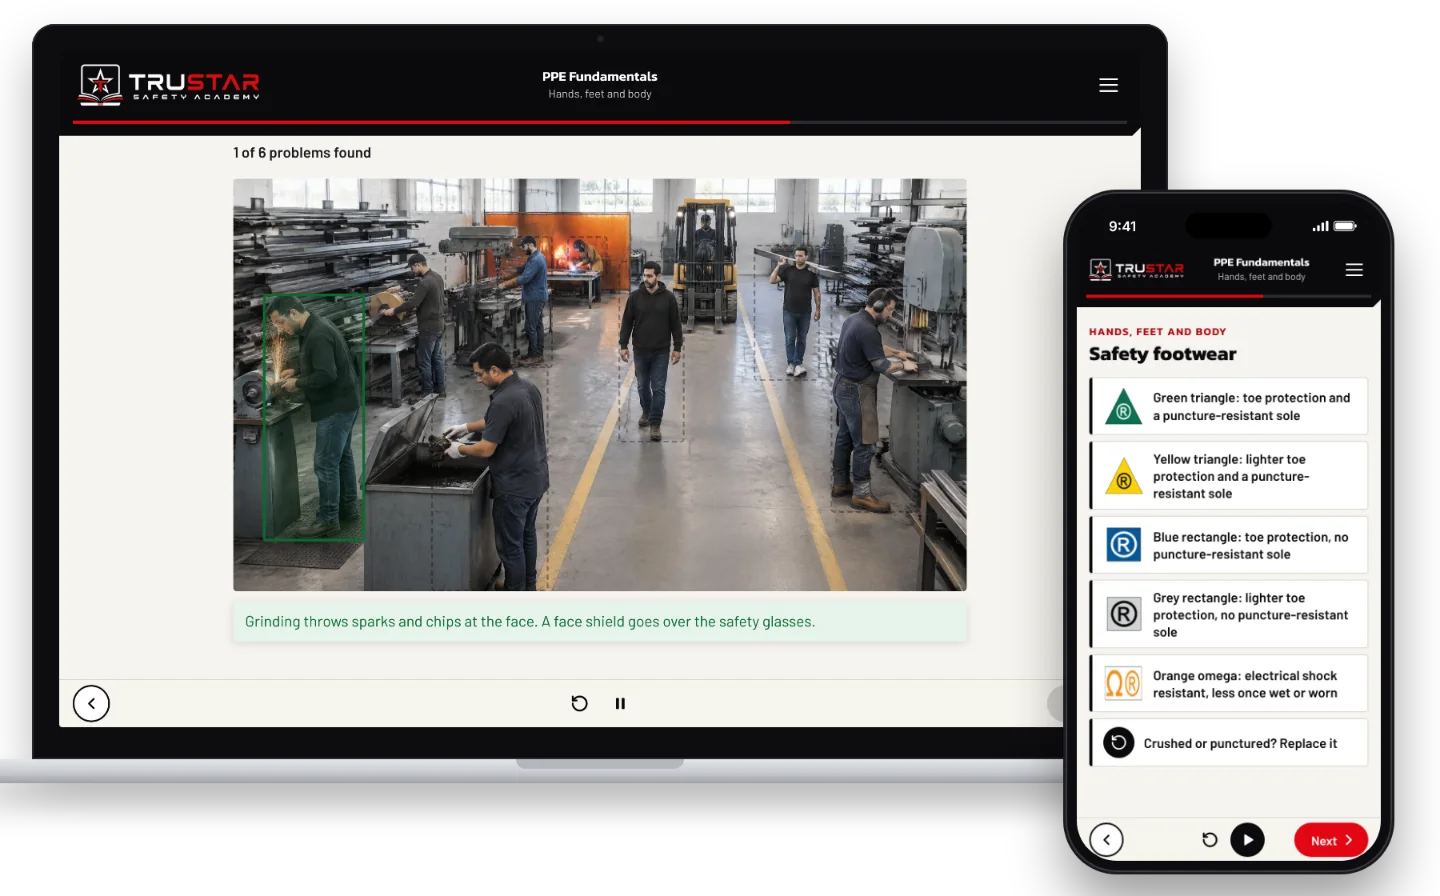Open the hamburger menu on the phone screen
Viewport: 1440px width, 896px height.
pyautogui.click(x=1354, y=270)
